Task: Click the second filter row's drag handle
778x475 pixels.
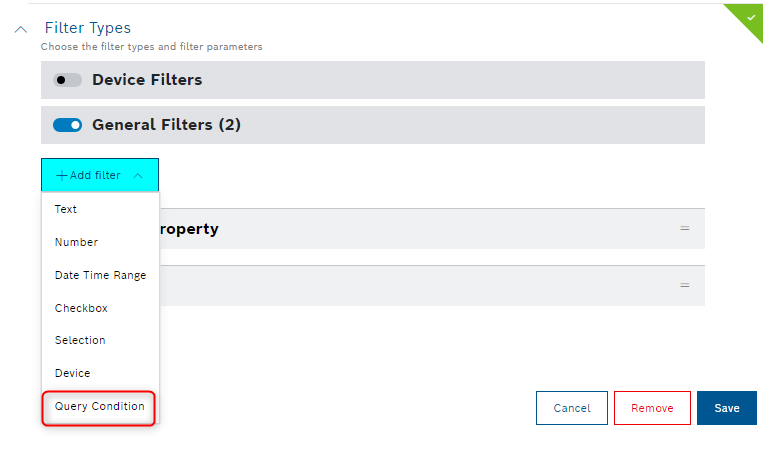Action: tap(685, 285)
